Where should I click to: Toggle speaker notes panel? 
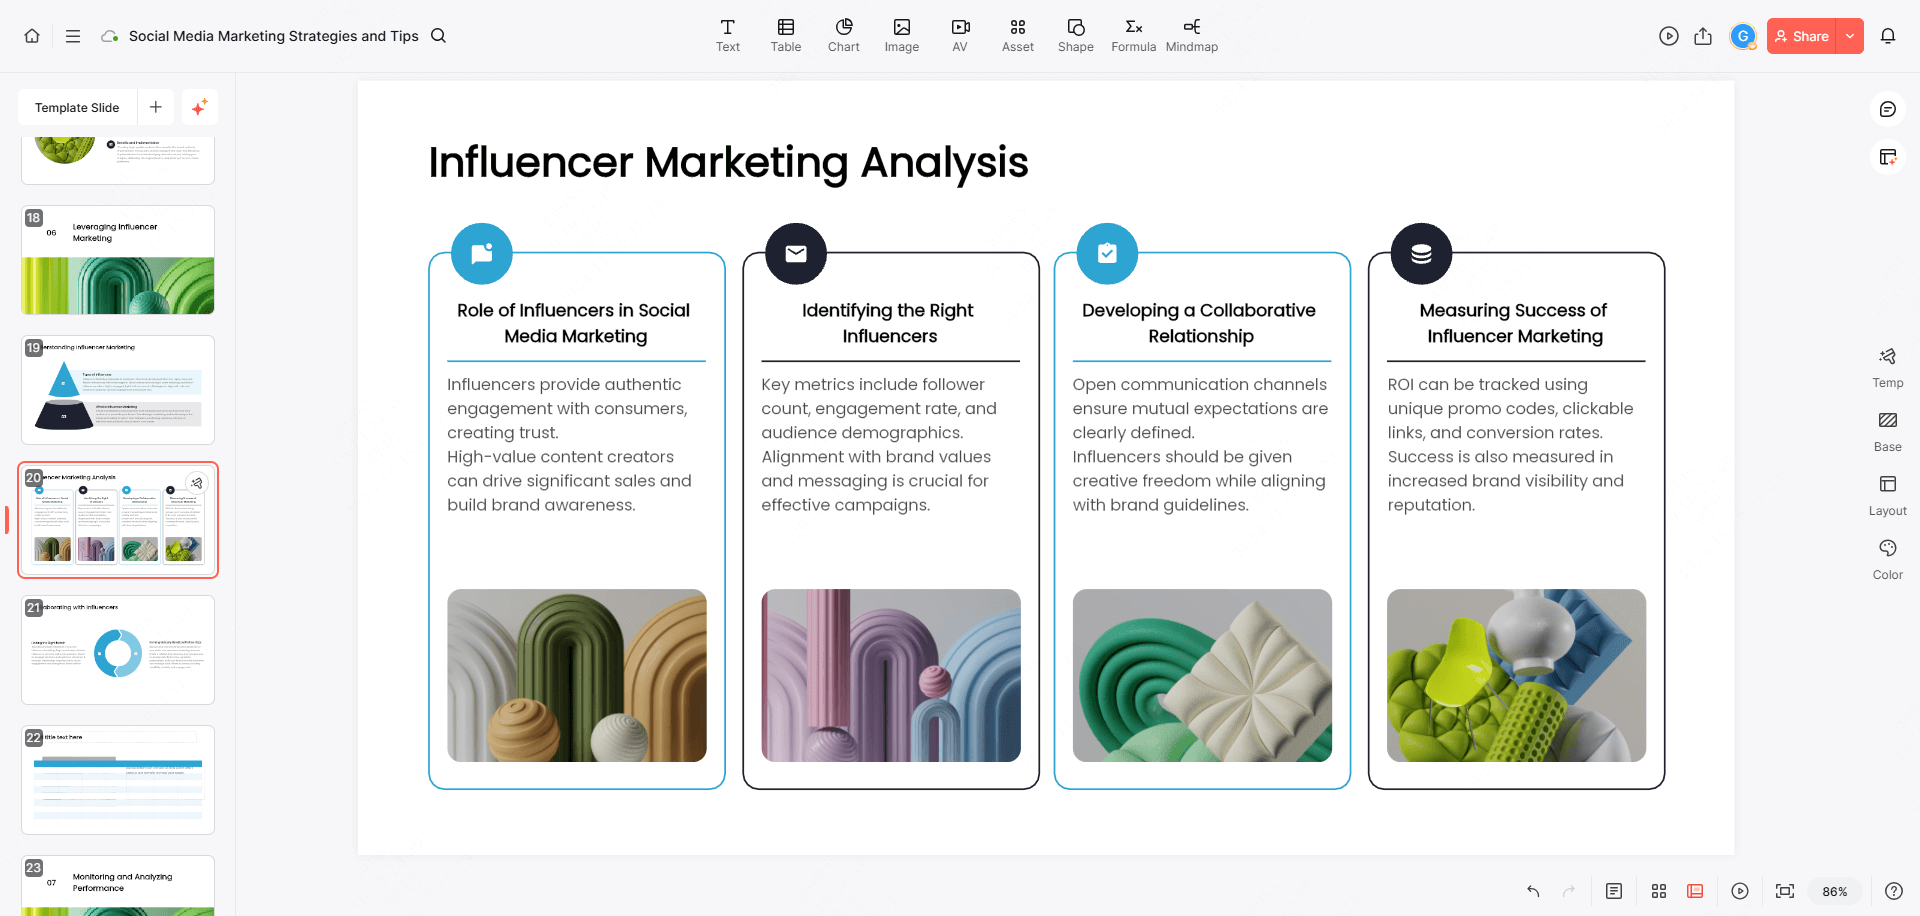[1613, 891]
